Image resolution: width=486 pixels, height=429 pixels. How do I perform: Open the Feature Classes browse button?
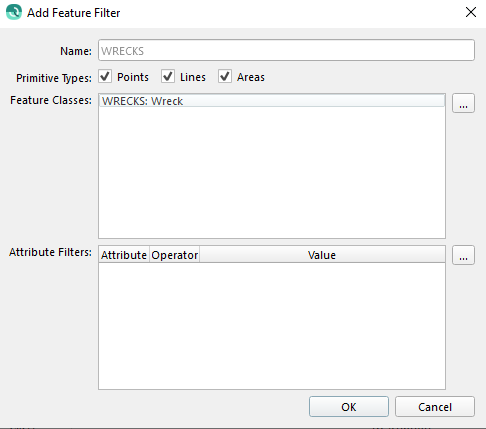pyautogui.click(x=463, y=103)
